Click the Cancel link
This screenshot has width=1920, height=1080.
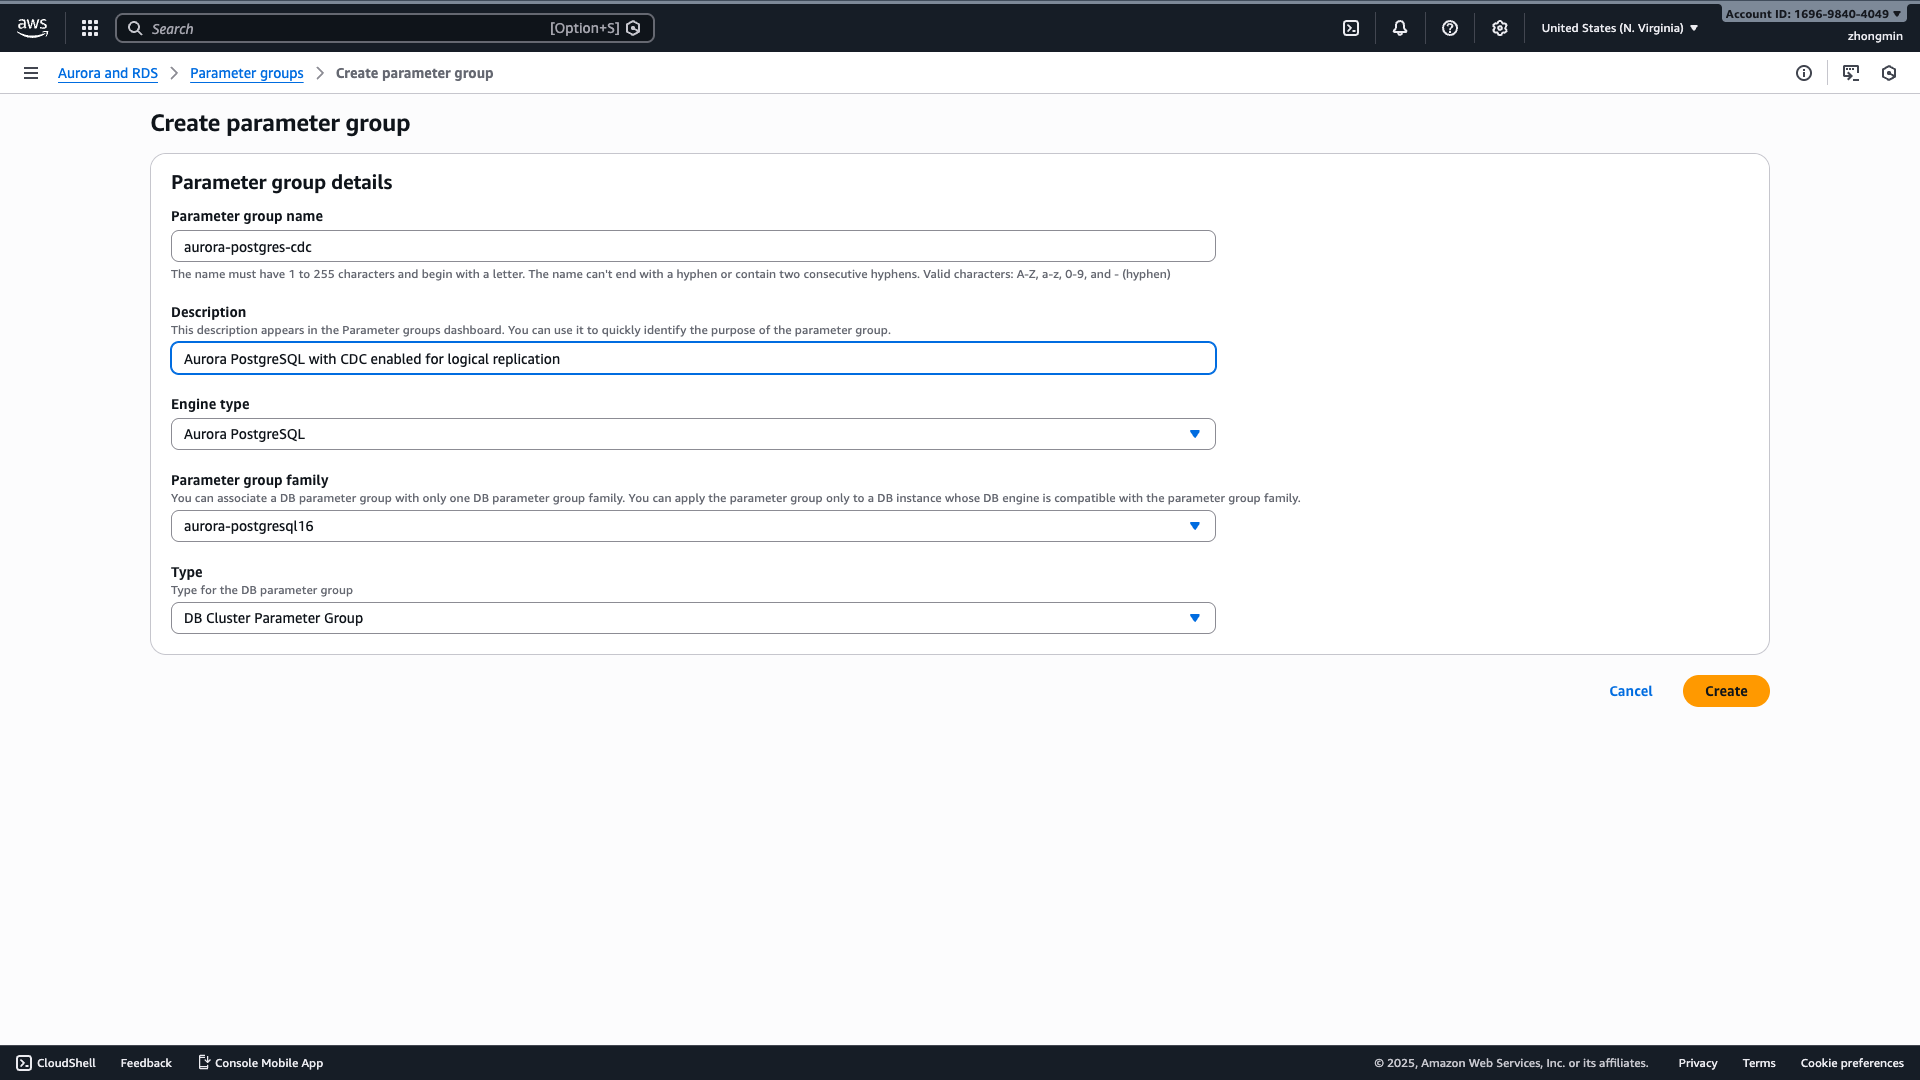(x=1630, y=690)
